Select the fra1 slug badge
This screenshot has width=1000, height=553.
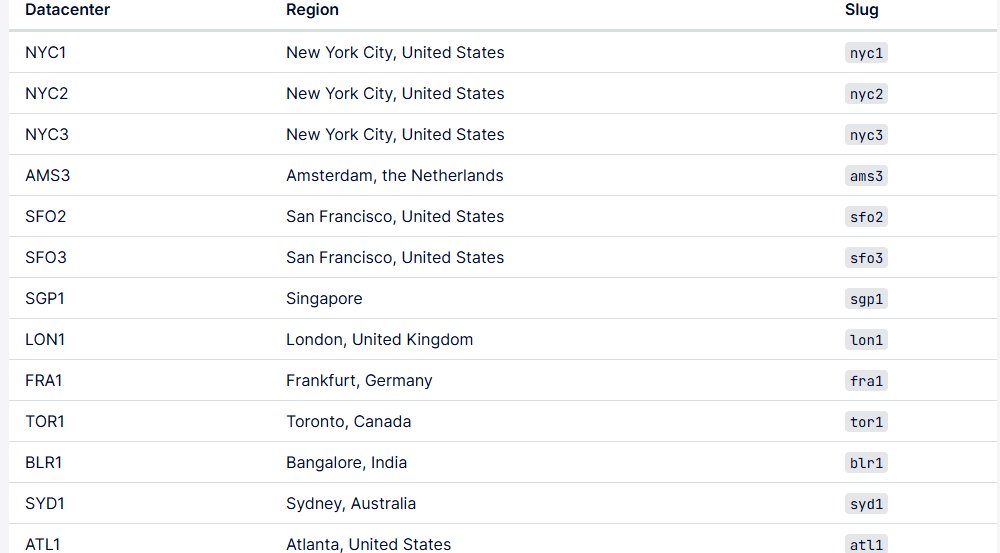[x=866, y=381]
